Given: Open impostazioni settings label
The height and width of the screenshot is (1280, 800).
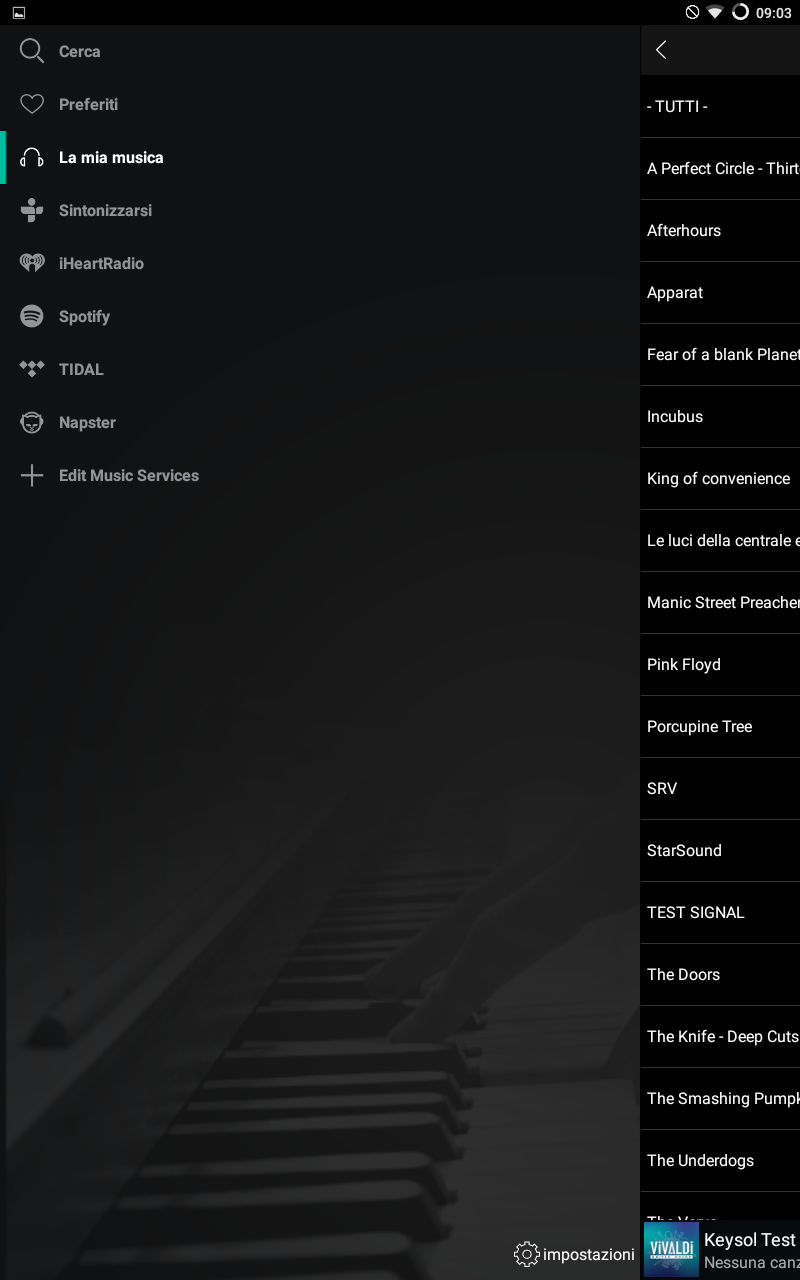Looking at the screenshot, I should [x=589, y=1254].
